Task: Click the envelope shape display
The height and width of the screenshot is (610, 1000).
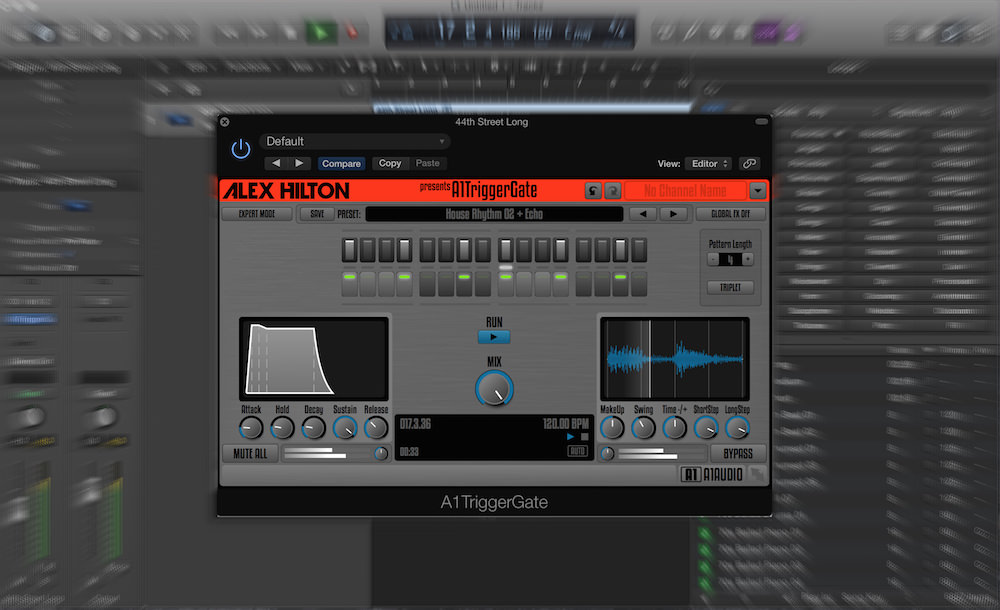Action: 314,359
